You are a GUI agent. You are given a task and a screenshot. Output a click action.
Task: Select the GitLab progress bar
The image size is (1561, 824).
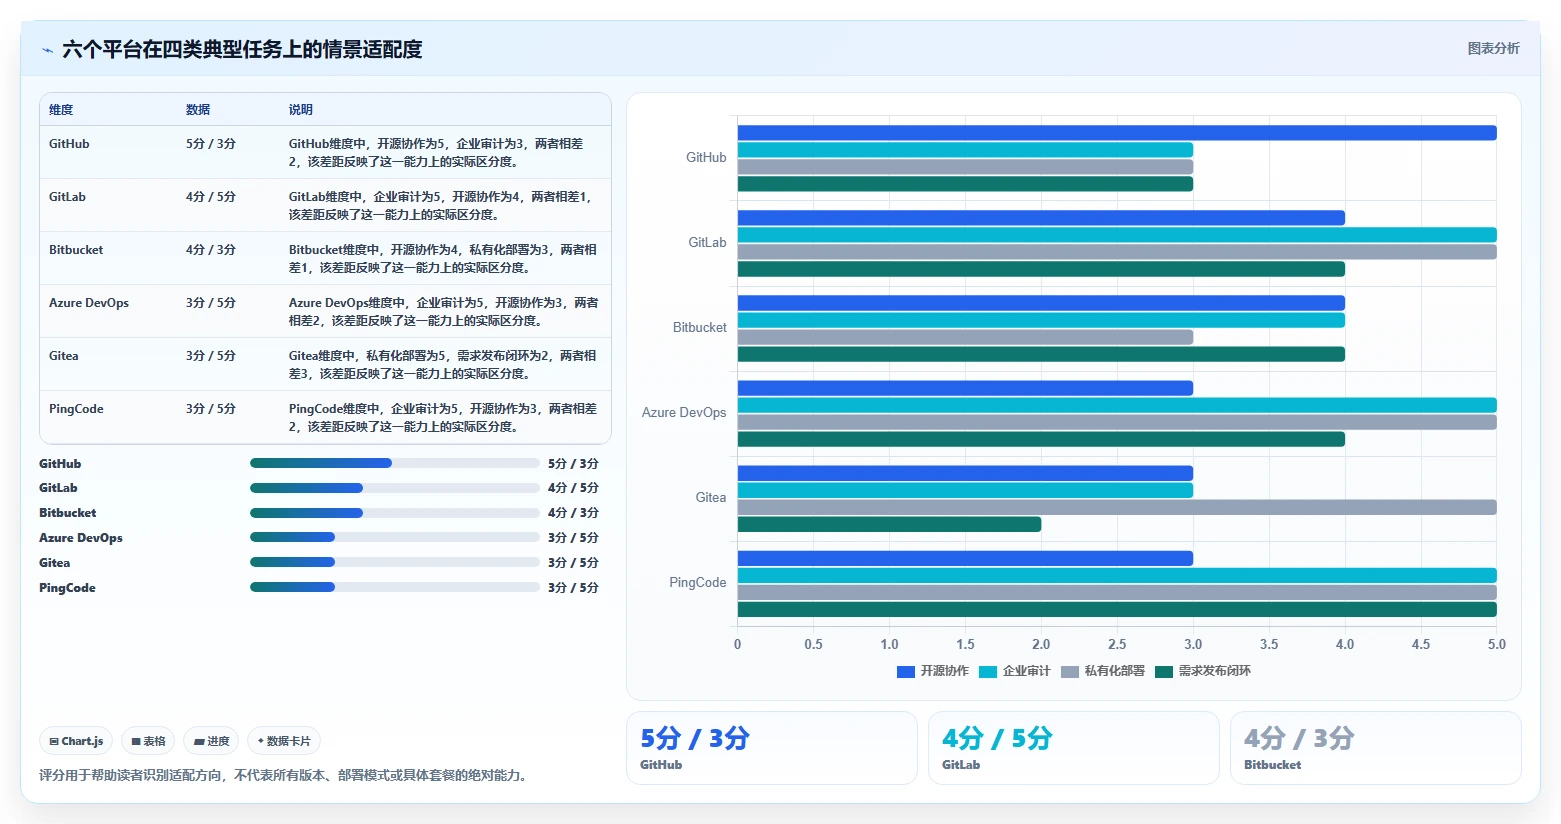[394, 488]
